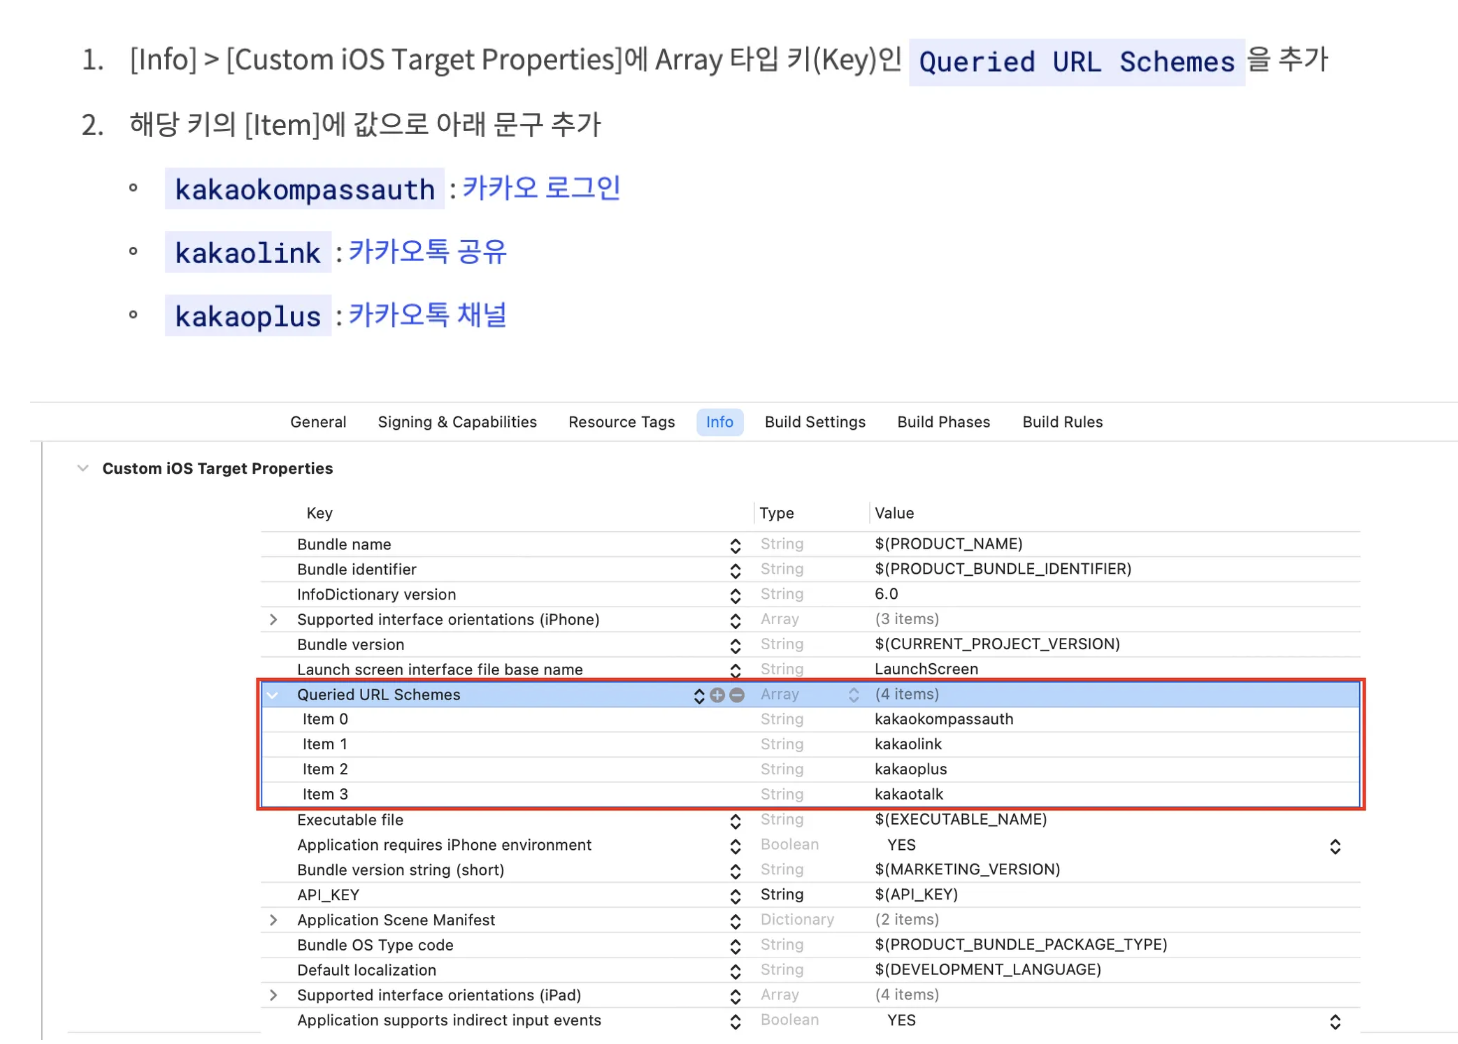This screenshot has width=1458, height=1044.
Task: Click the kakaoplus code snippet
Action: coord(248,316)
